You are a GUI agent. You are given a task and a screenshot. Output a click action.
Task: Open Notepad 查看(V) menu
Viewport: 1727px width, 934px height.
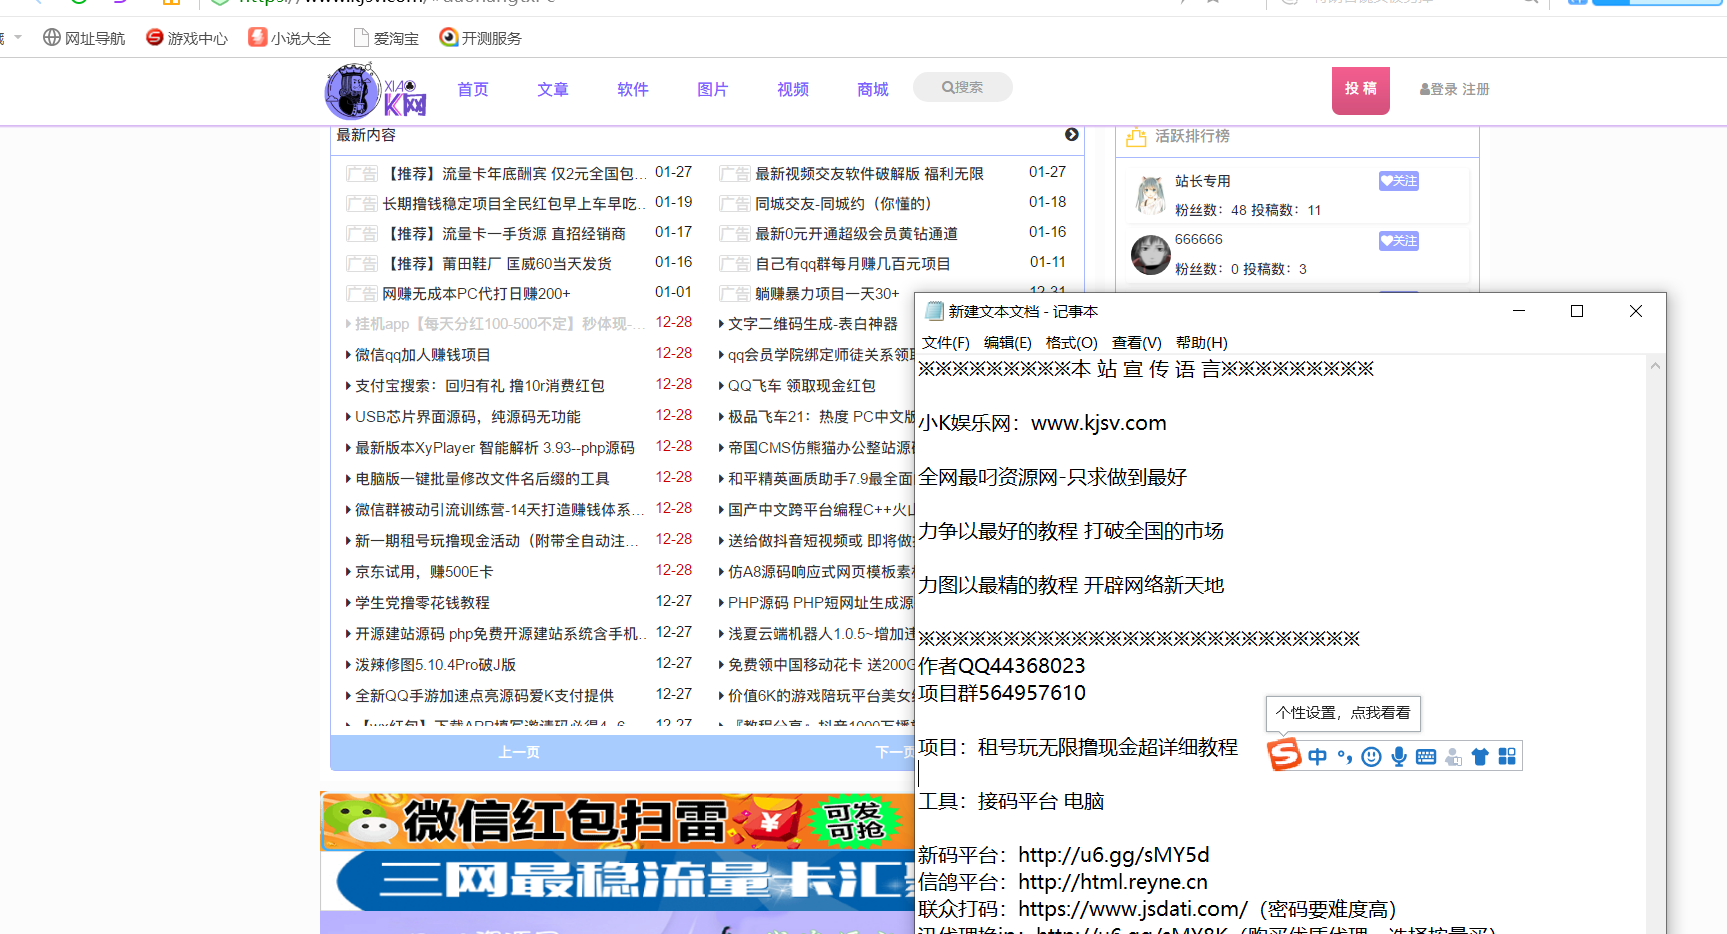coord(1137,343)
